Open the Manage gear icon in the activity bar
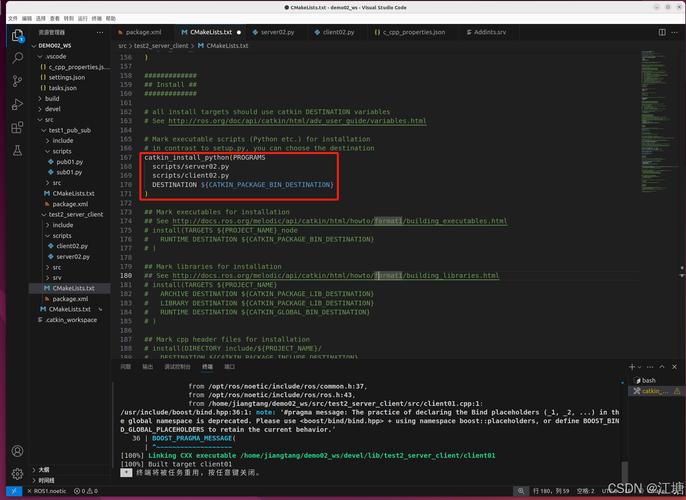686x500 pixels. pos(18,474)
